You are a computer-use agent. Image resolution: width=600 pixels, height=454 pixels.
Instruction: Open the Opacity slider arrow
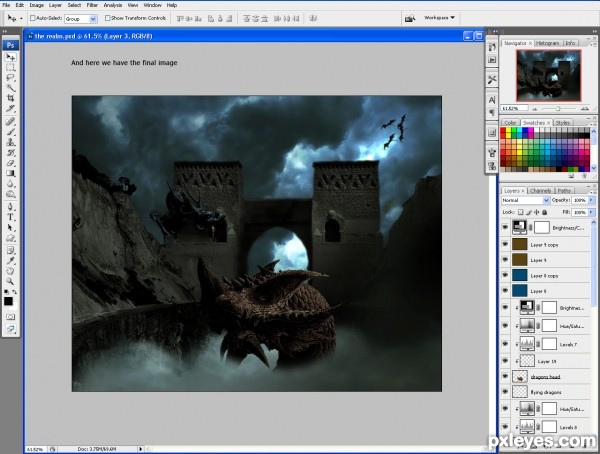pyautogui.click(x=592, y=200)
